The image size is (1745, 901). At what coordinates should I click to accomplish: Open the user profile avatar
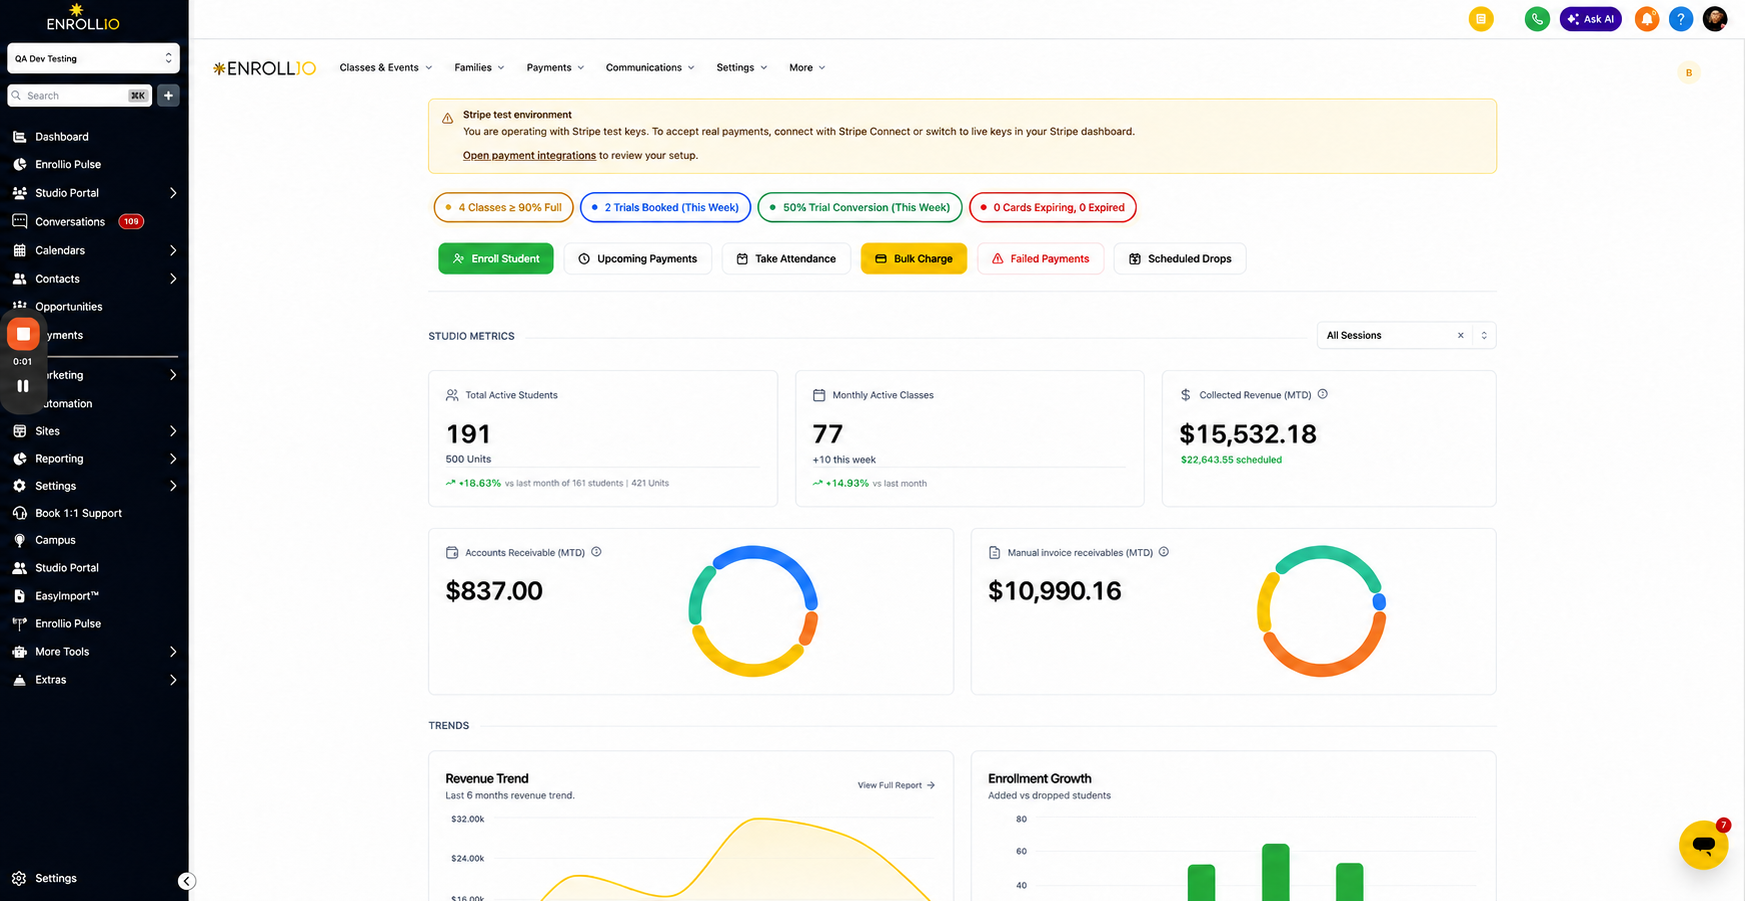[1715, 19]
